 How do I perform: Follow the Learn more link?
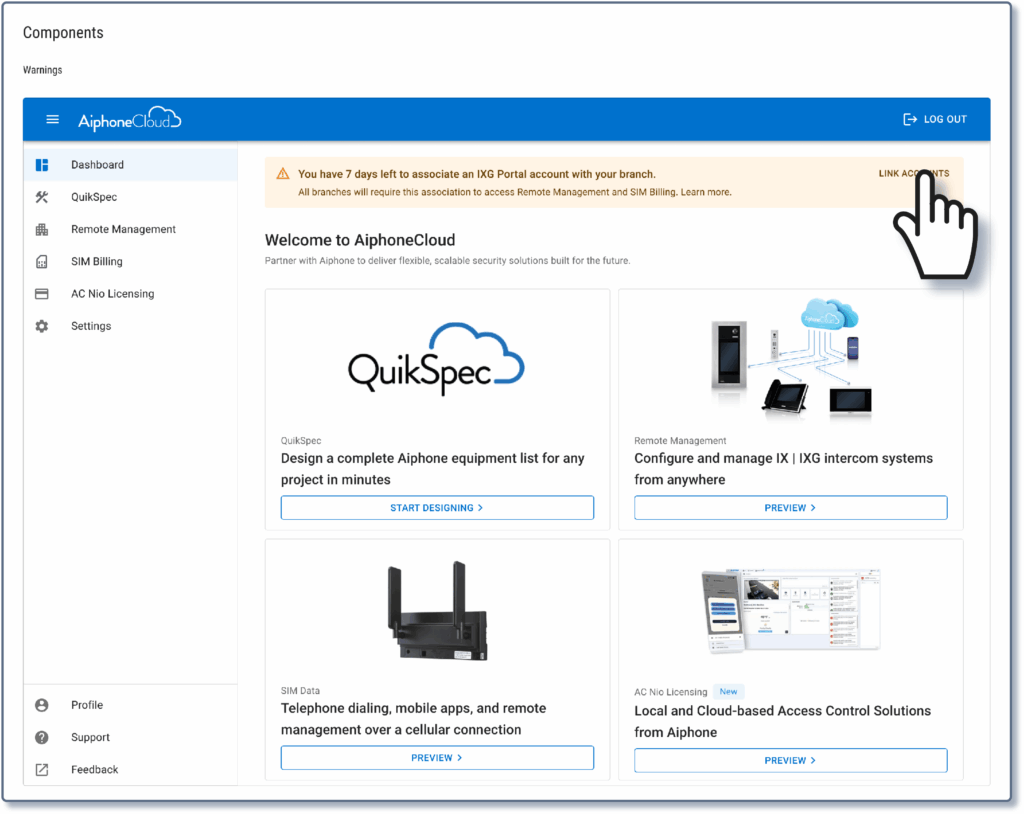tap(706, 192)
